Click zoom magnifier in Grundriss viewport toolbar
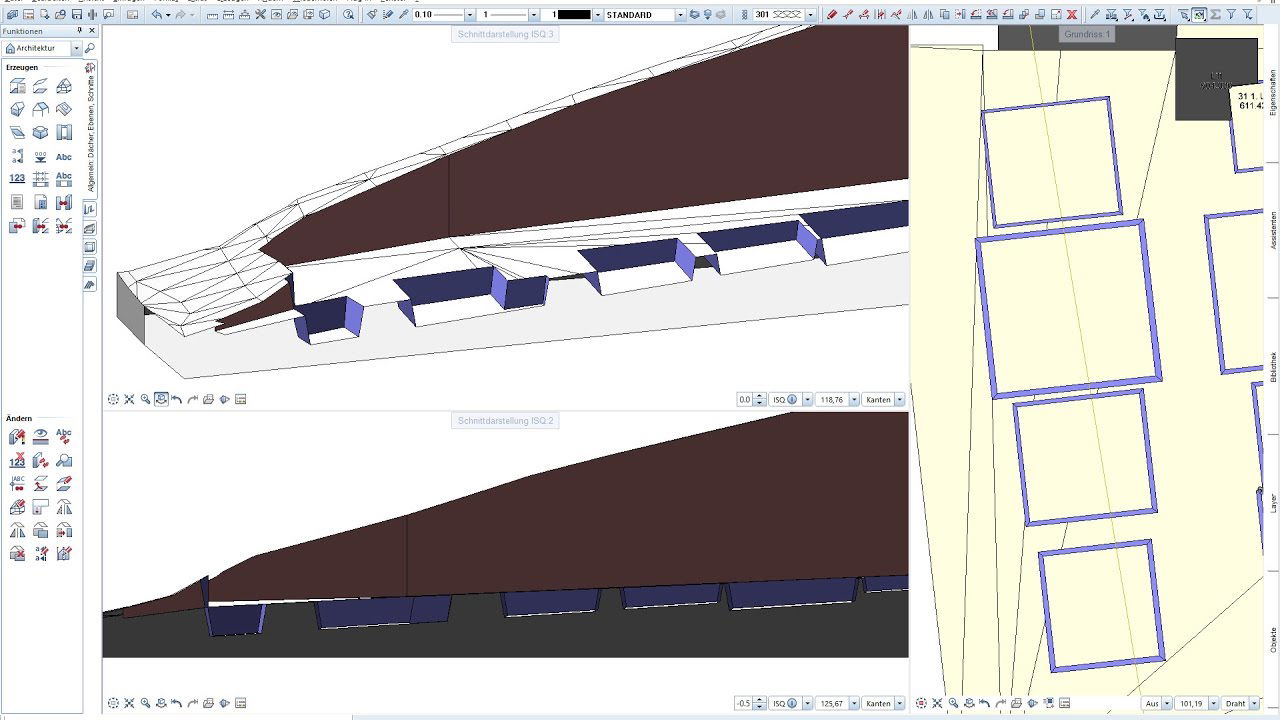Screen dimensions: 1280x720 (953, 703)
